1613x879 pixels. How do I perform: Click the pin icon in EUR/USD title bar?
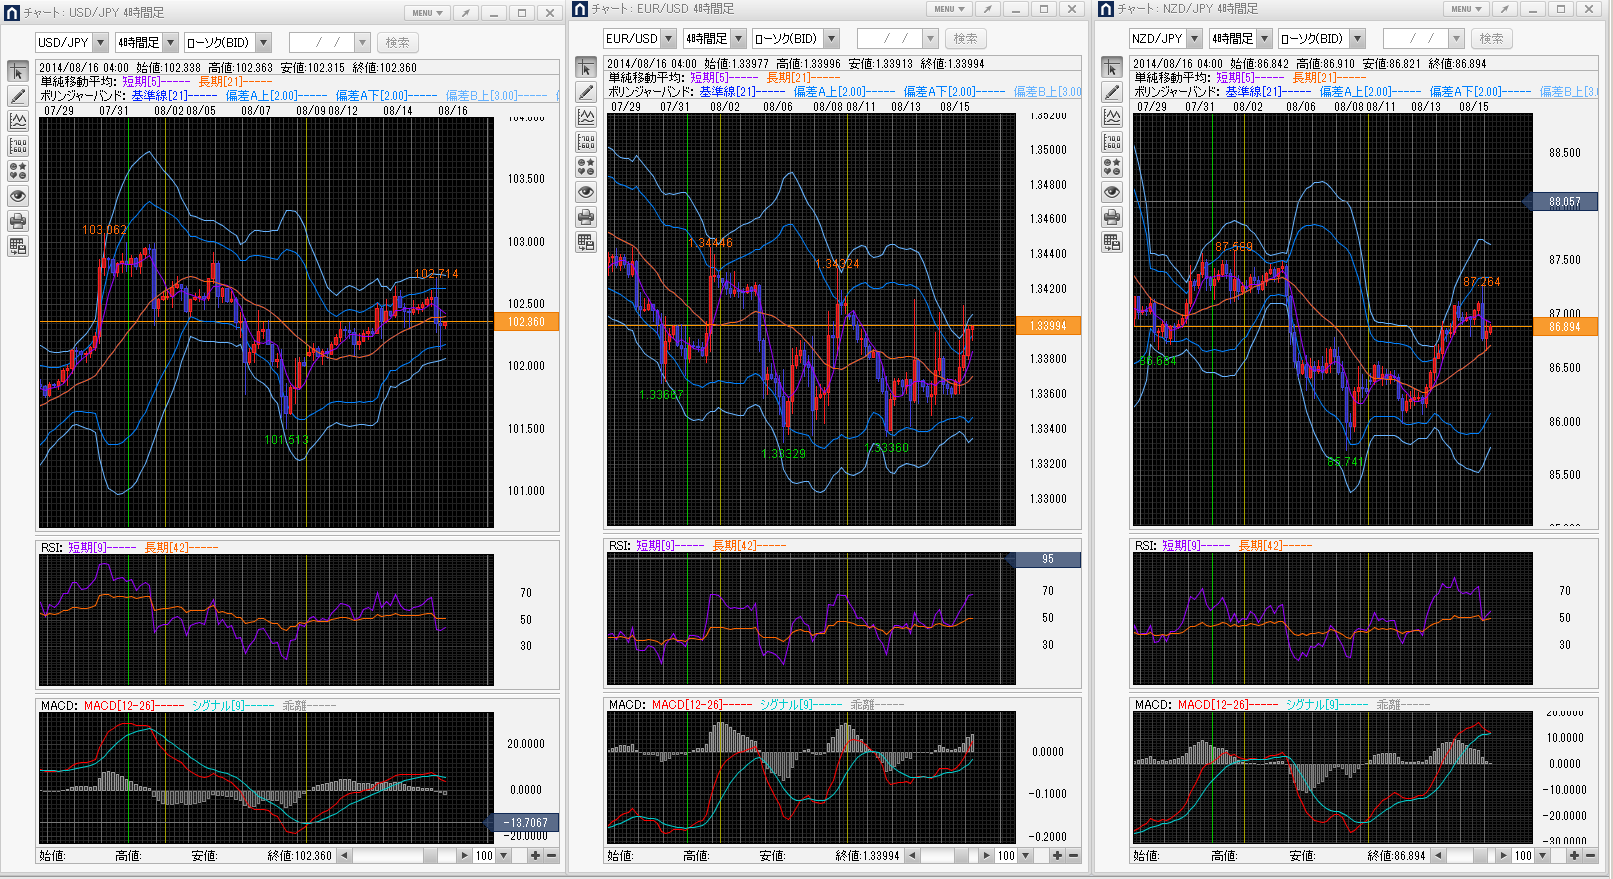point(987,9)
